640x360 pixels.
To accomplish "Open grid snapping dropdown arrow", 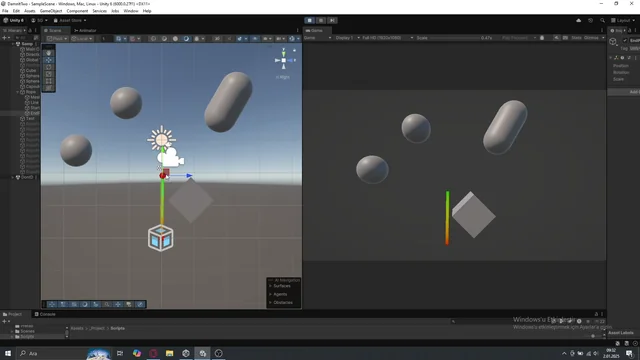I will coord(125,39).
